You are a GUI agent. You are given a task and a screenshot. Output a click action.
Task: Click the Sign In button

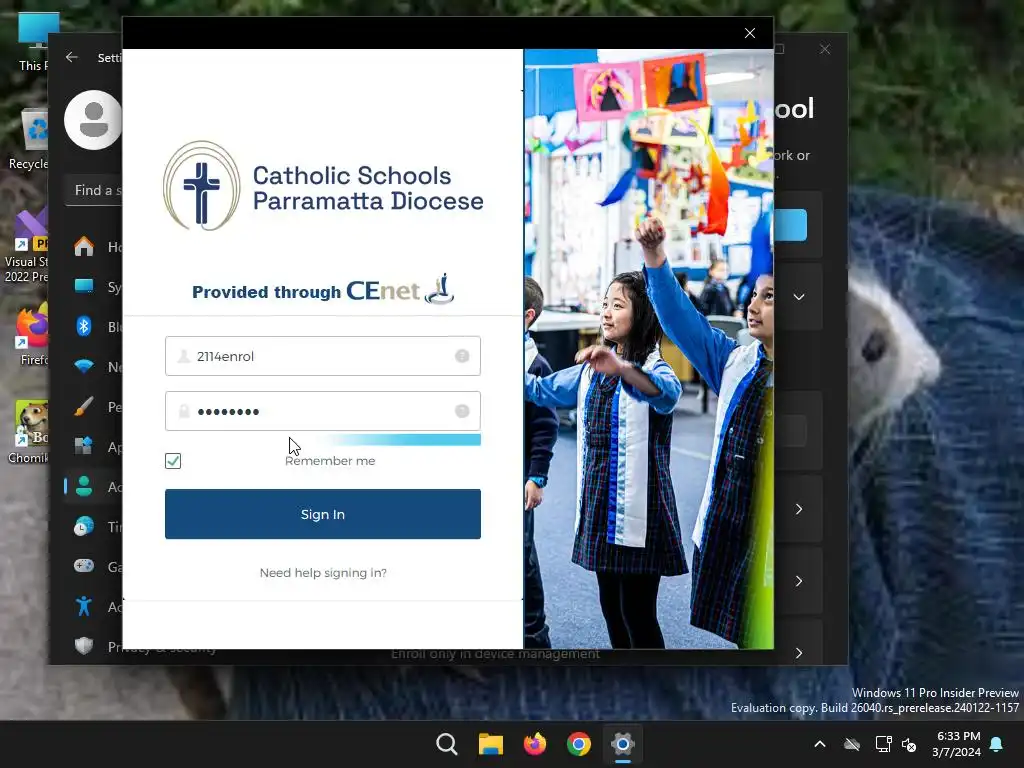(323, 514)
